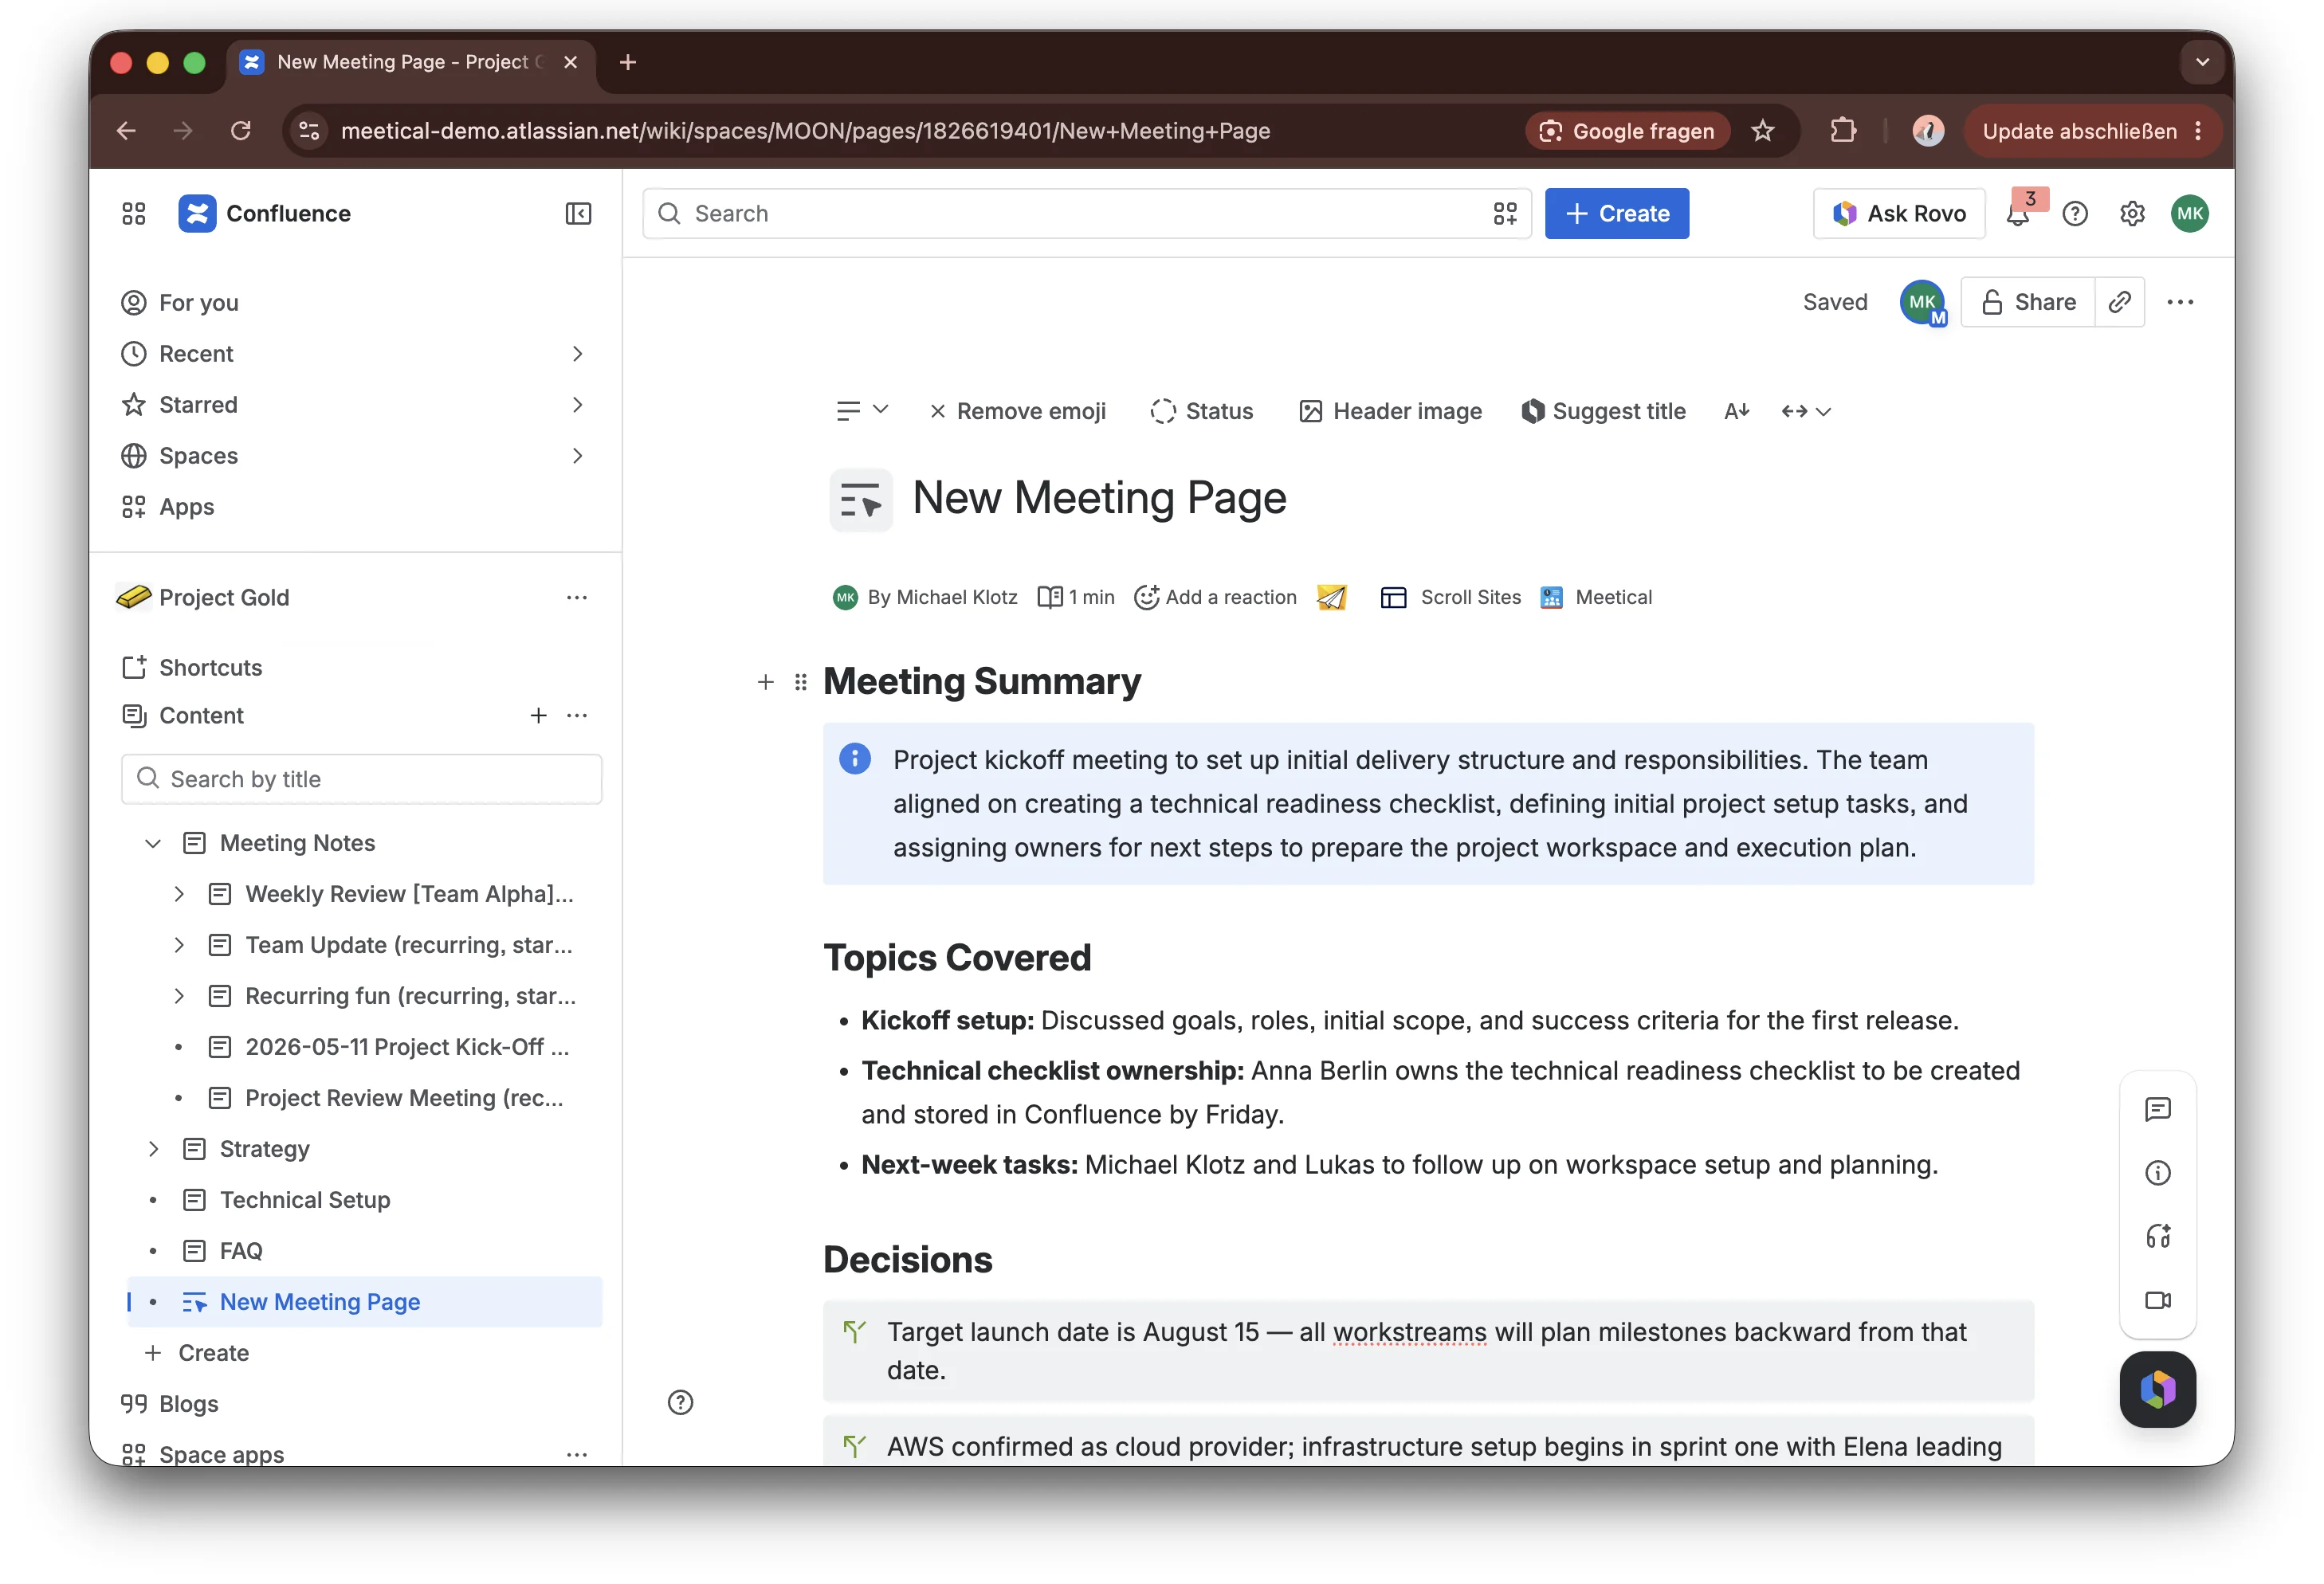Add a Header image
The width and height of the screenshot is (2324, 1584).
1390,411
